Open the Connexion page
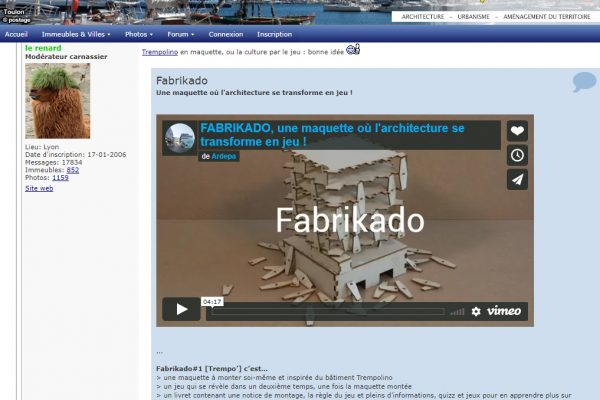The width and height of the screenshot is (600, 400). coord(226,34)
